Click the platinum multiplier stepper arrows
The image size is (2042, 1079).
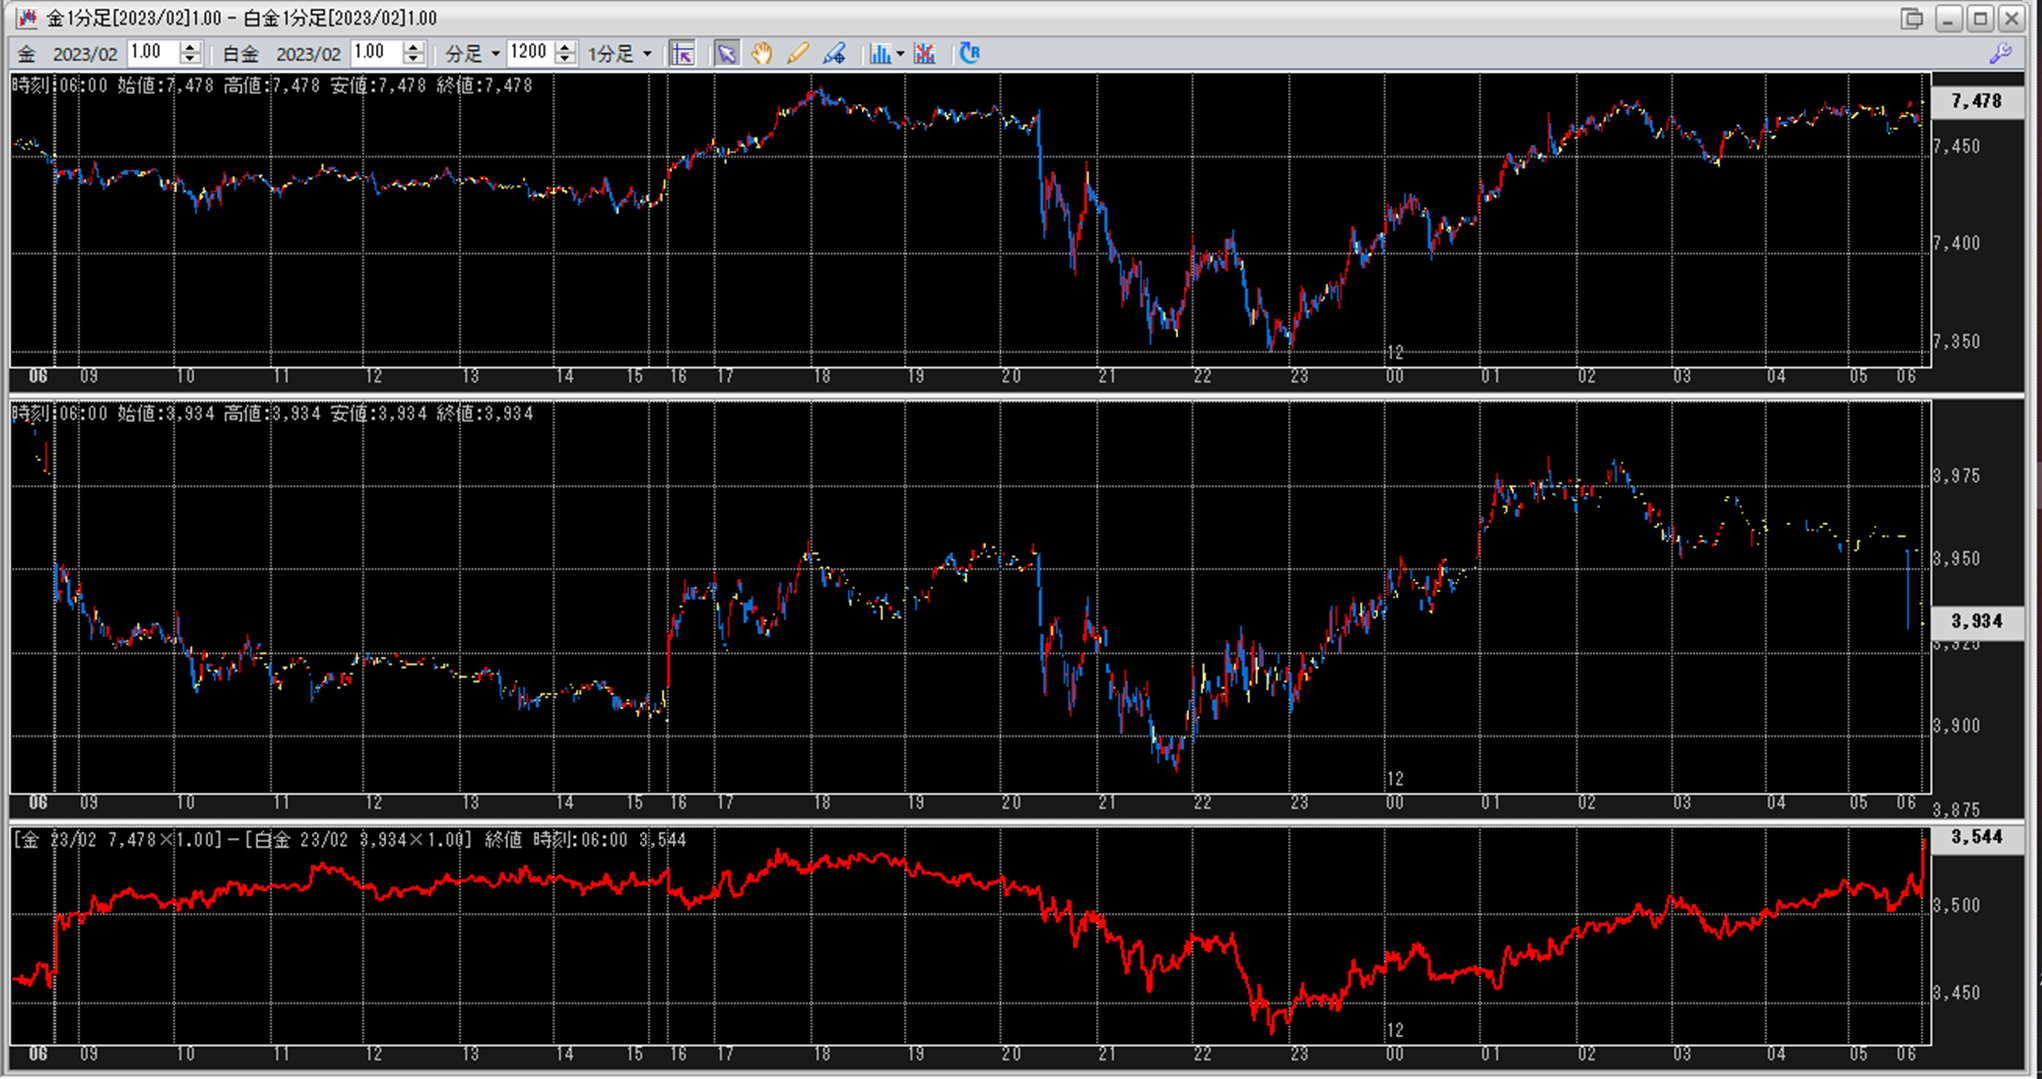coord(413,53)
